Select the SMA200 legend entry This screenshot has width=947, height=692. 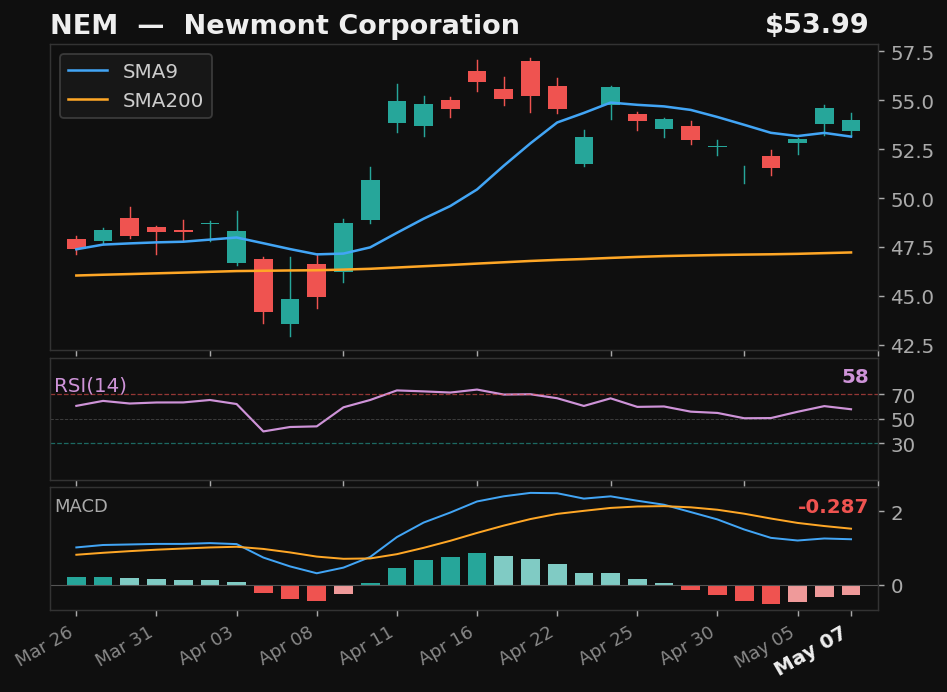pyautogui.click(x=135, y=100)
